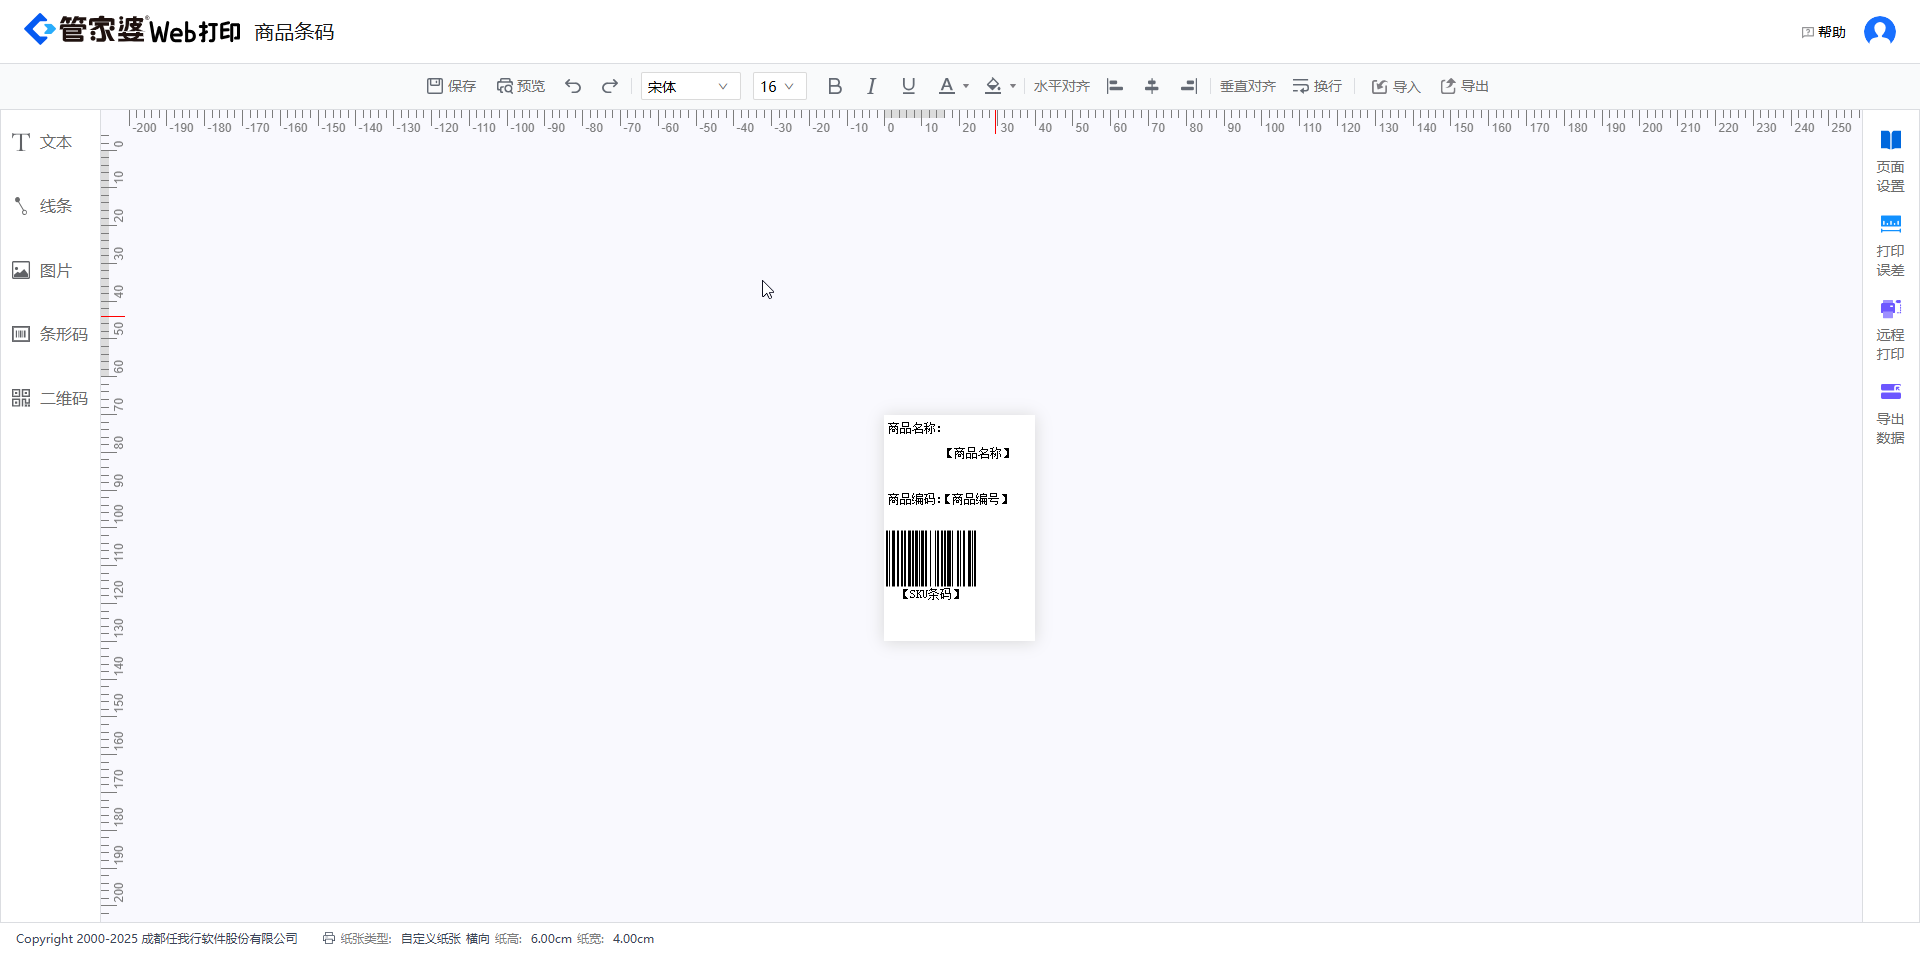Align content to the right horizontally
The image size is (1920, 953).
1188,86
